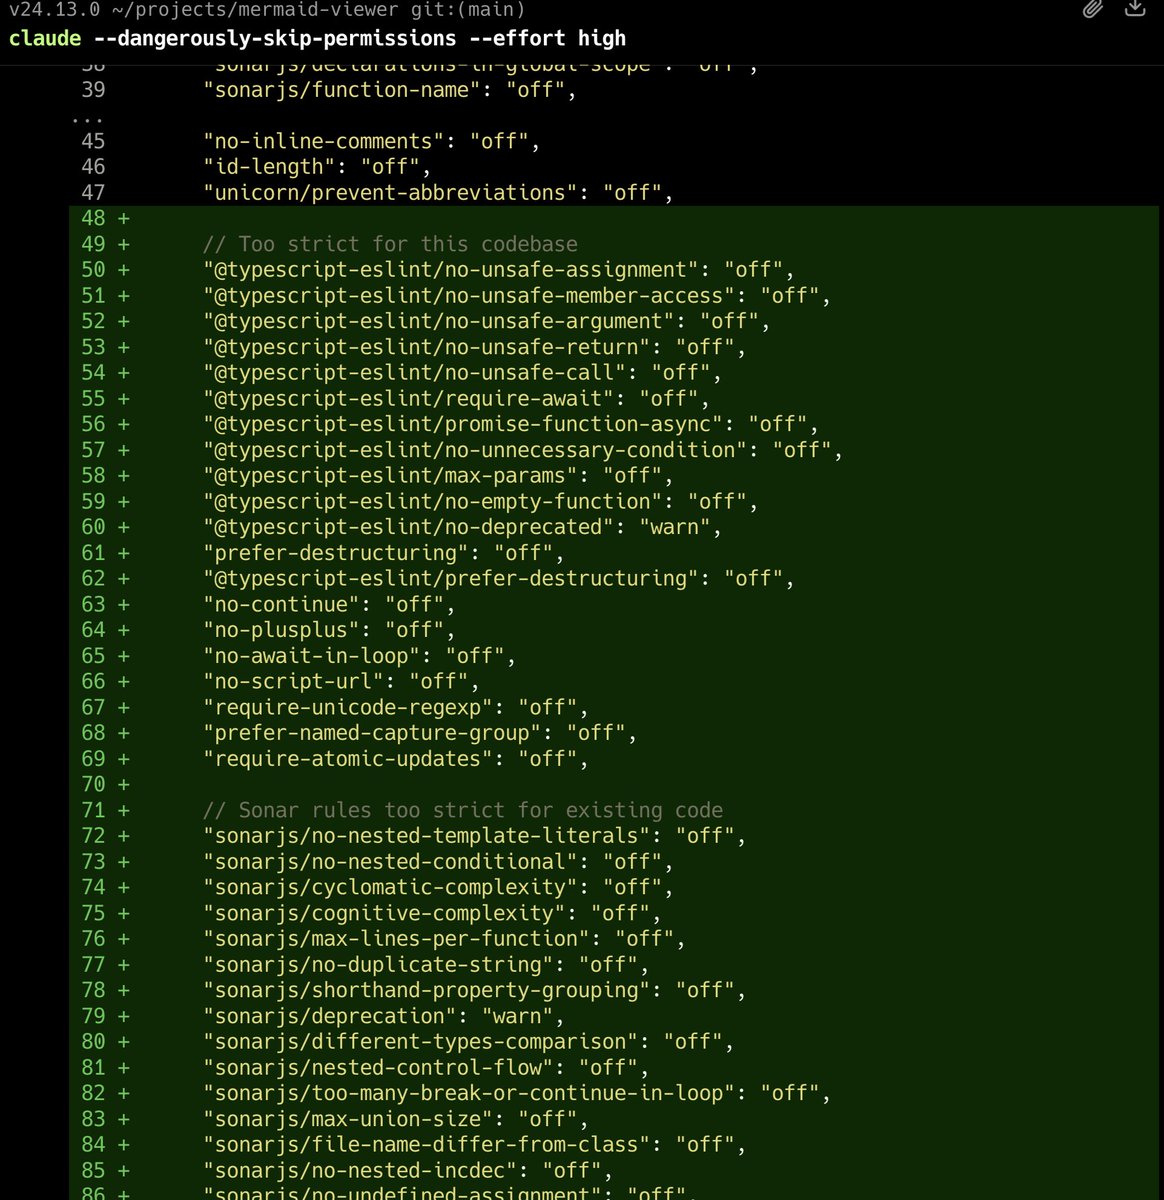
Task: Select the no-unsafe-member-access rule line
Action: tap(517, 296)
